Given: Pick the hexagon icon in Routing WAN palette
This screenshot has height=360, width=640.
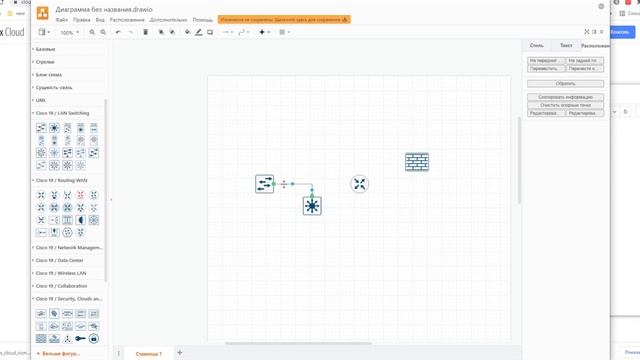Looking at the screenshot, I should point(67,233).
